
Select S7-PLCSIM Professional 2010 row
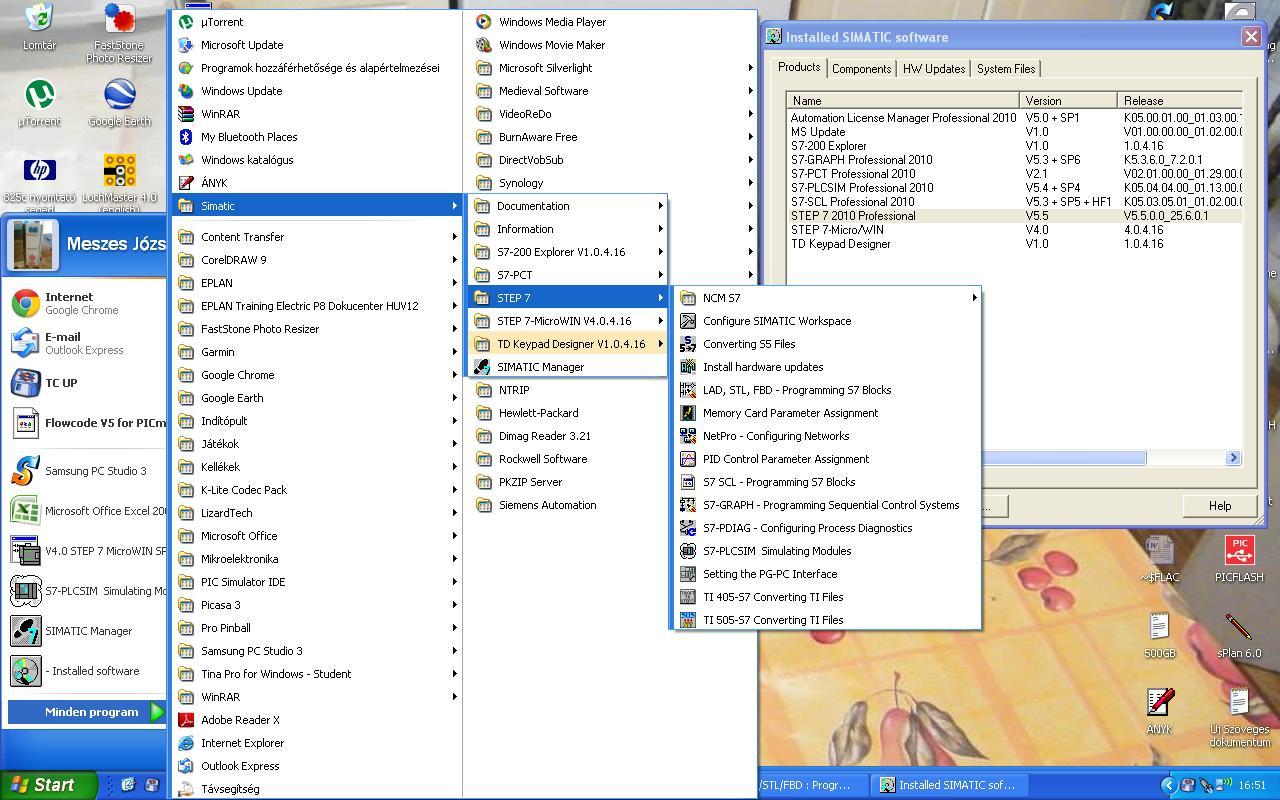coord(1014,188)
